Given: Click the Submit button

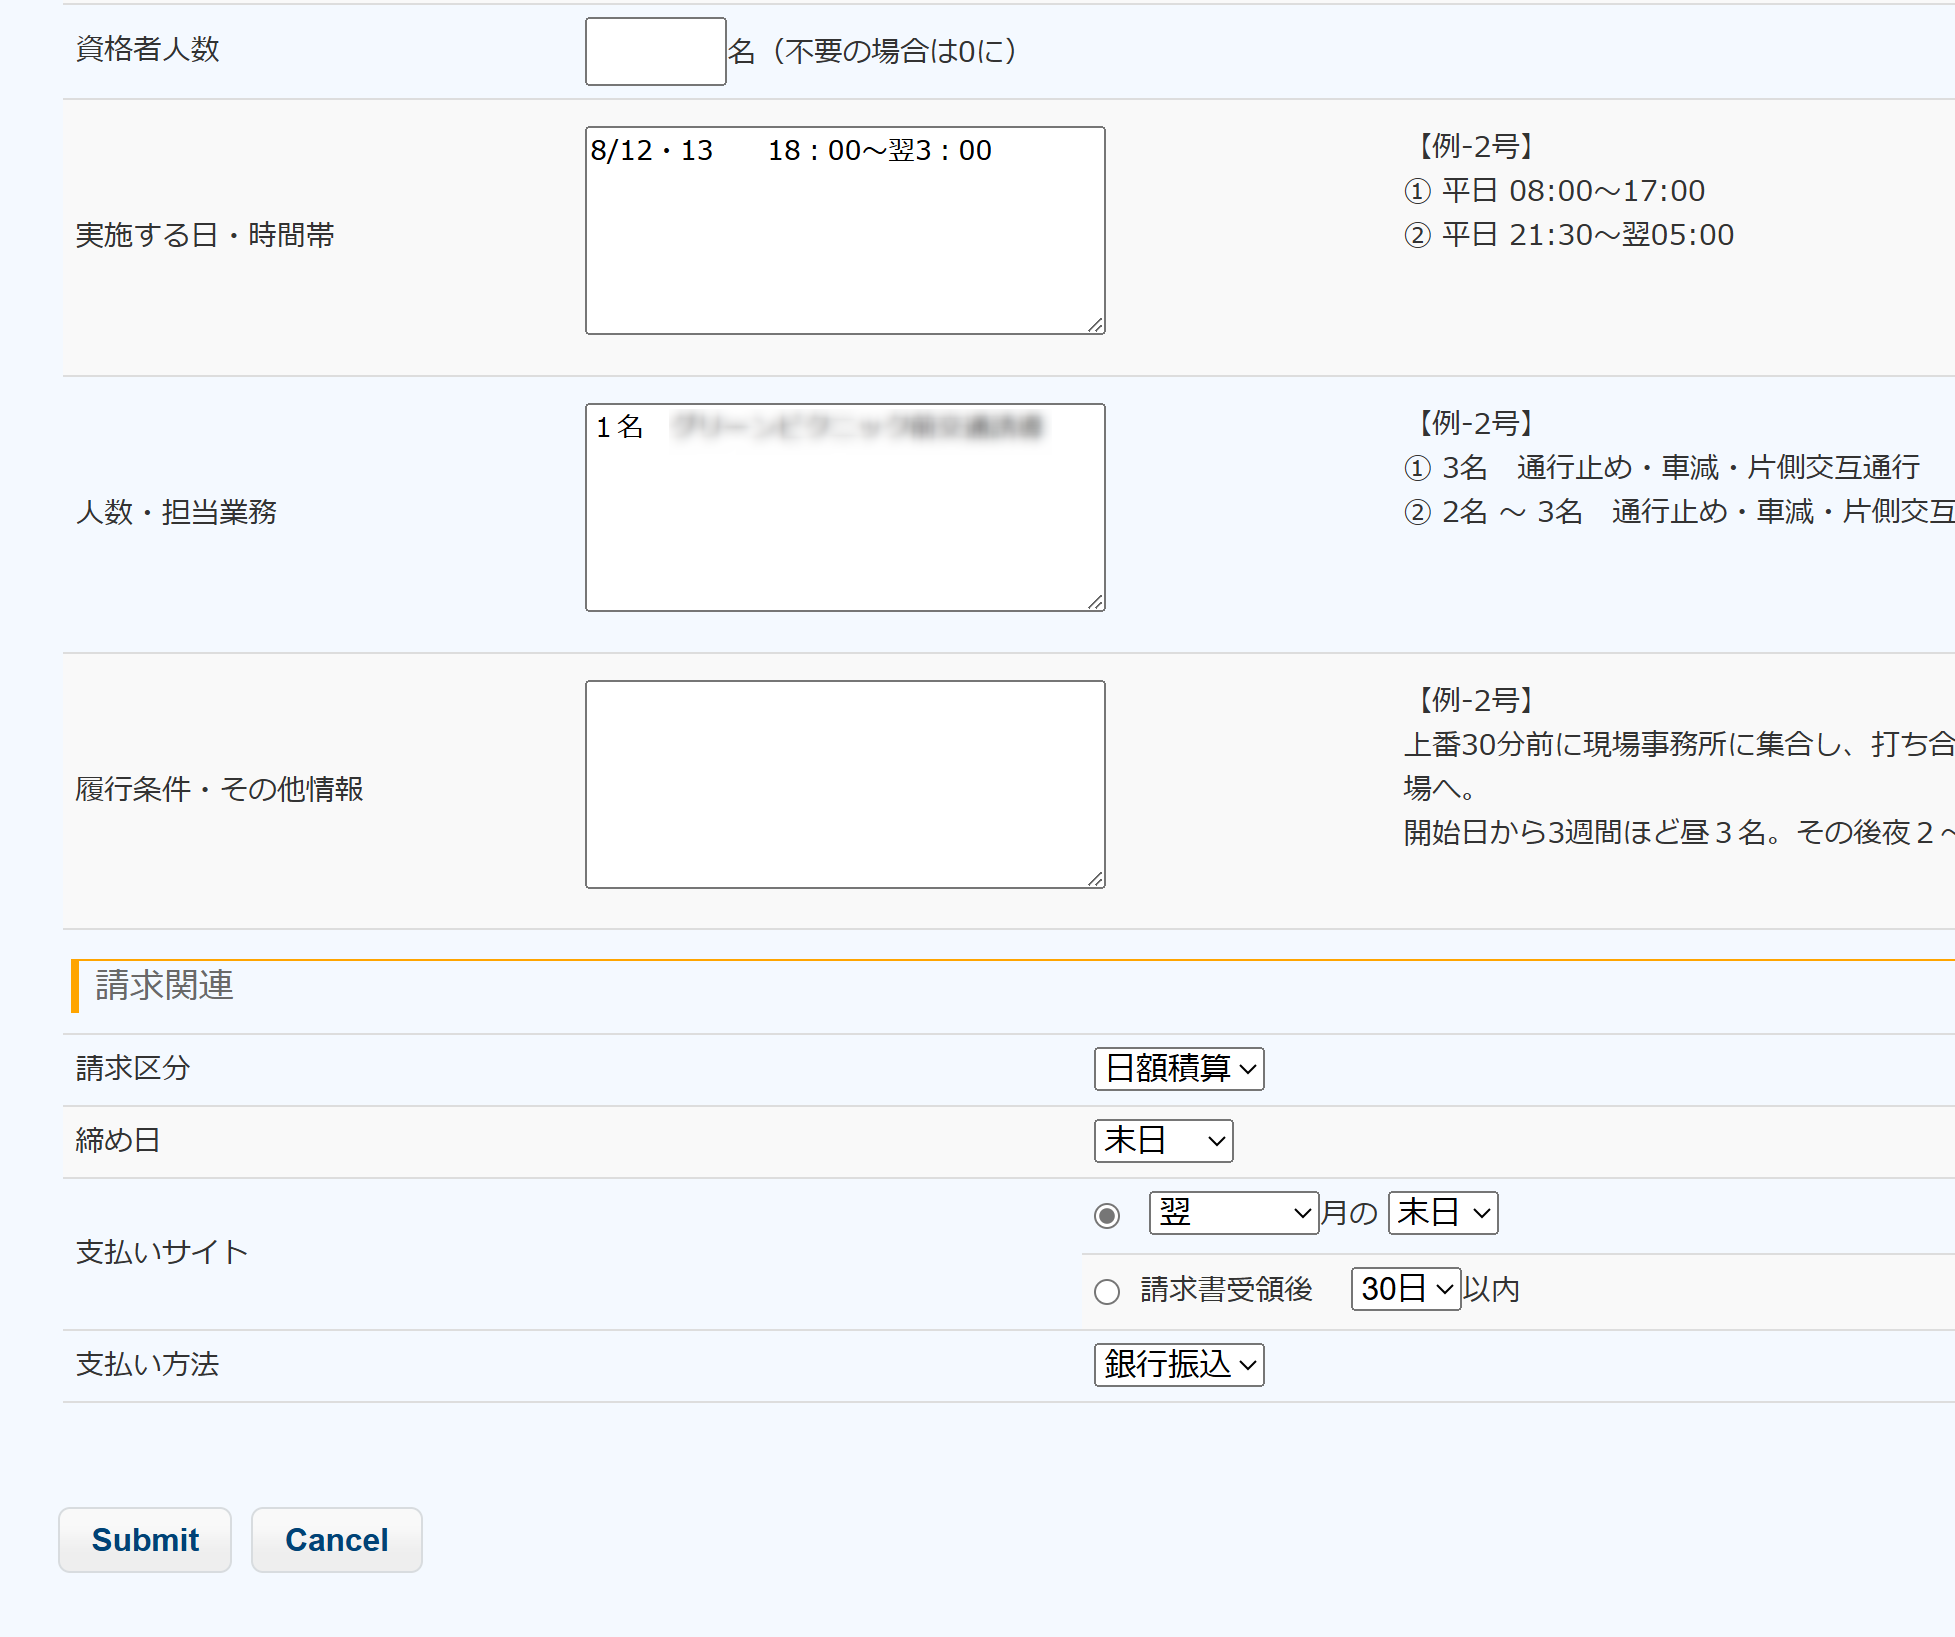Looking at the screenshot, I should [145, 1540].
